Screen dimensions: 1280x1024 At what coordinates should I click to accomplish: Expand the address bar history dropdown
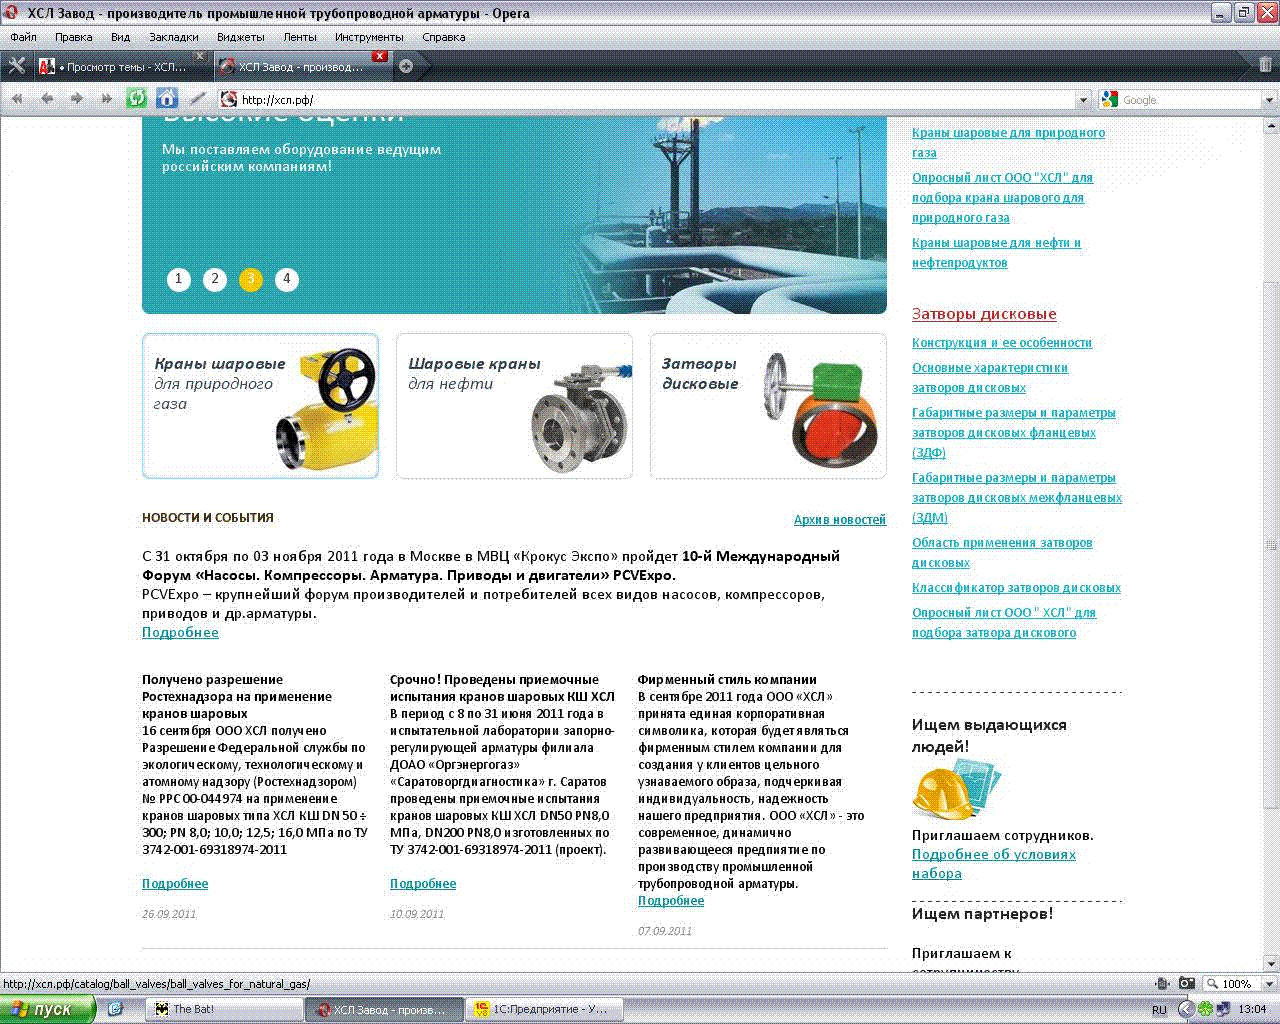coord(1083,100)
